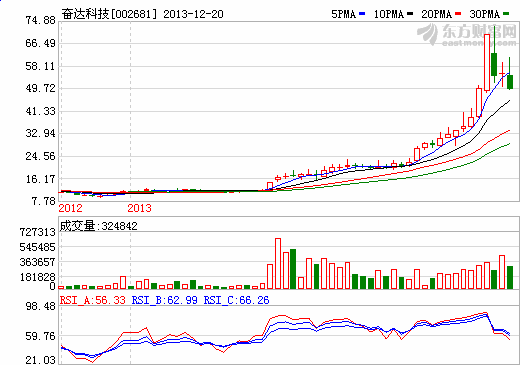The image size is (520, 365).
Task: Click the RSI_C:66.26 indicator label
Action: (236, 300)
